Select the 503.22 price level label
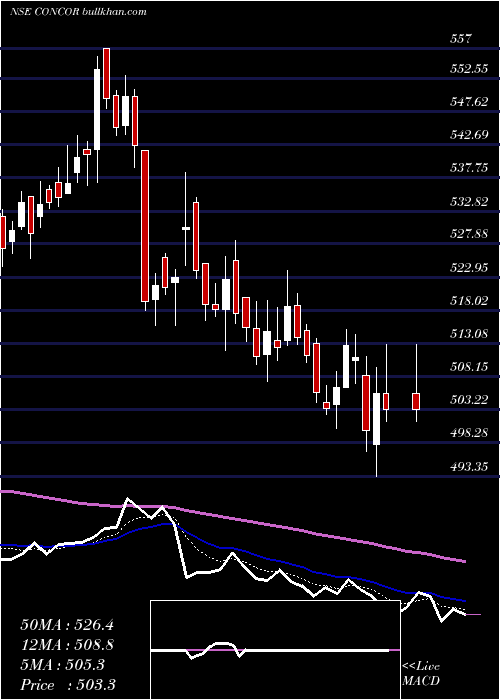Viewport: 500px width, 700px height. 469,400
